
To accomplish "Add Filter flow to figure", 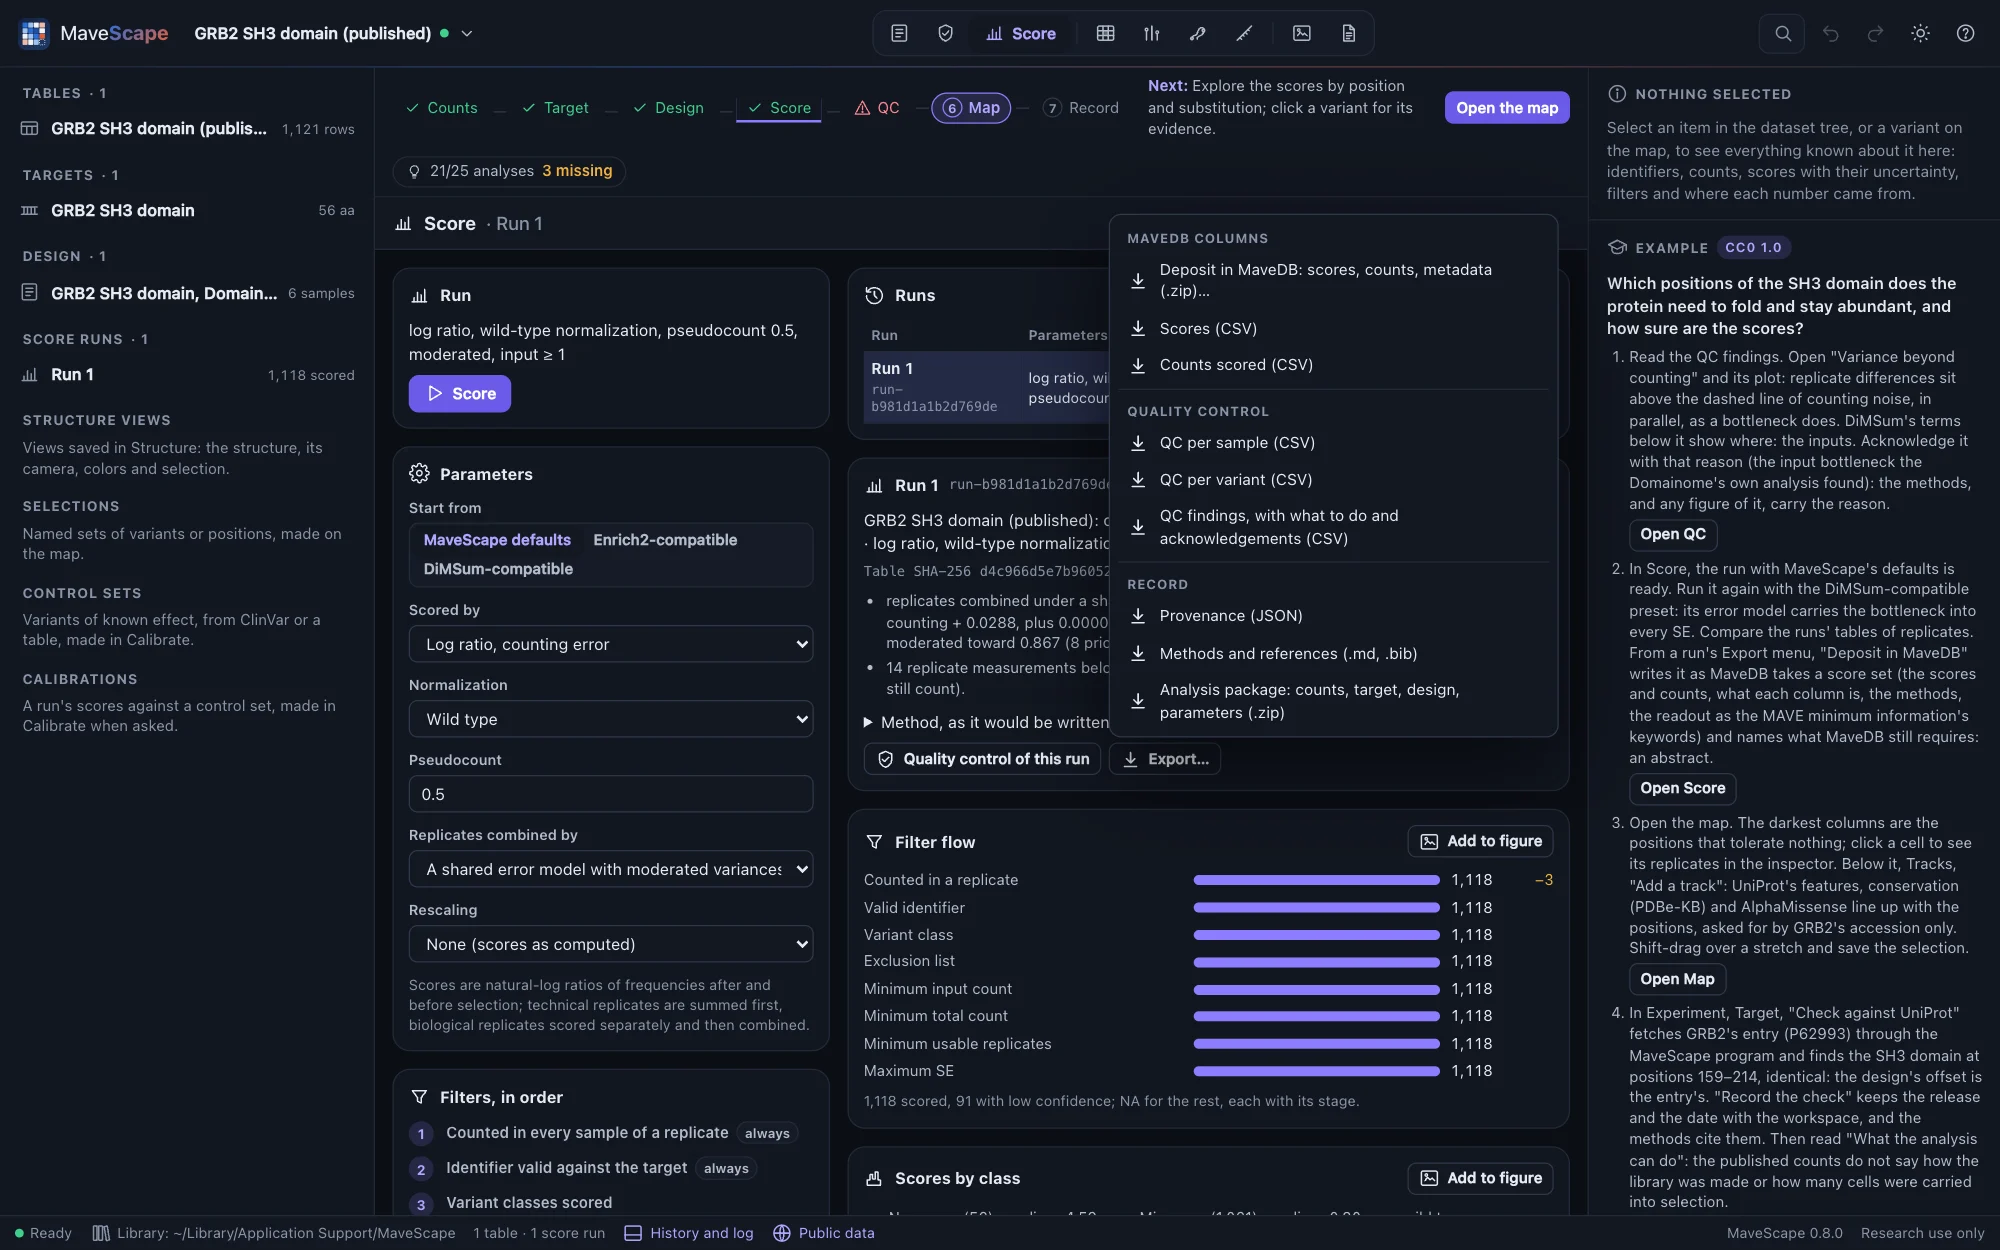I will (1481, 842).
